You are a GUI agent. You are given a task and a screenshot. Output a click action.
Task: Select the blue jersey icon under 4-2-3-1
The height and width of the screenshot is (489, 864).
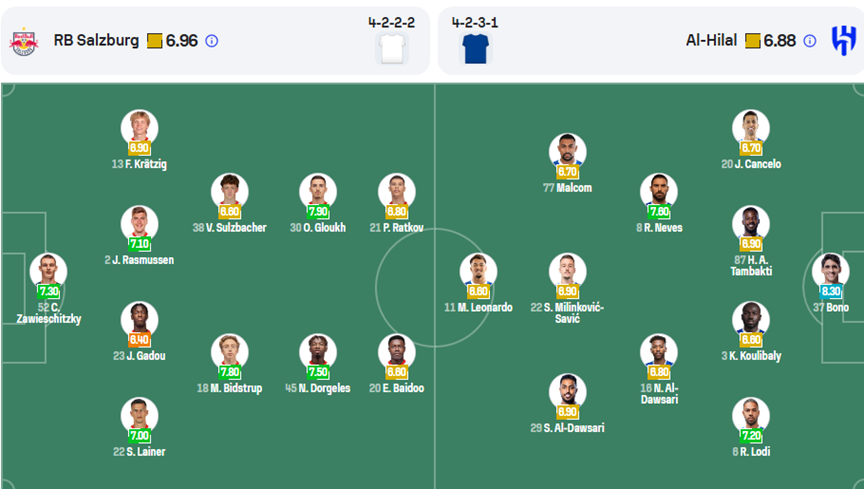point(475,49)
